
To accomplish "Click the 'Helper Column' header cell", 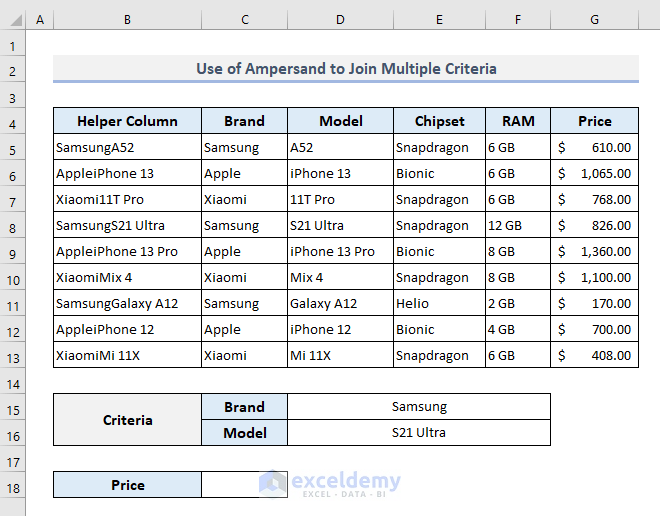I will point(128,121).
